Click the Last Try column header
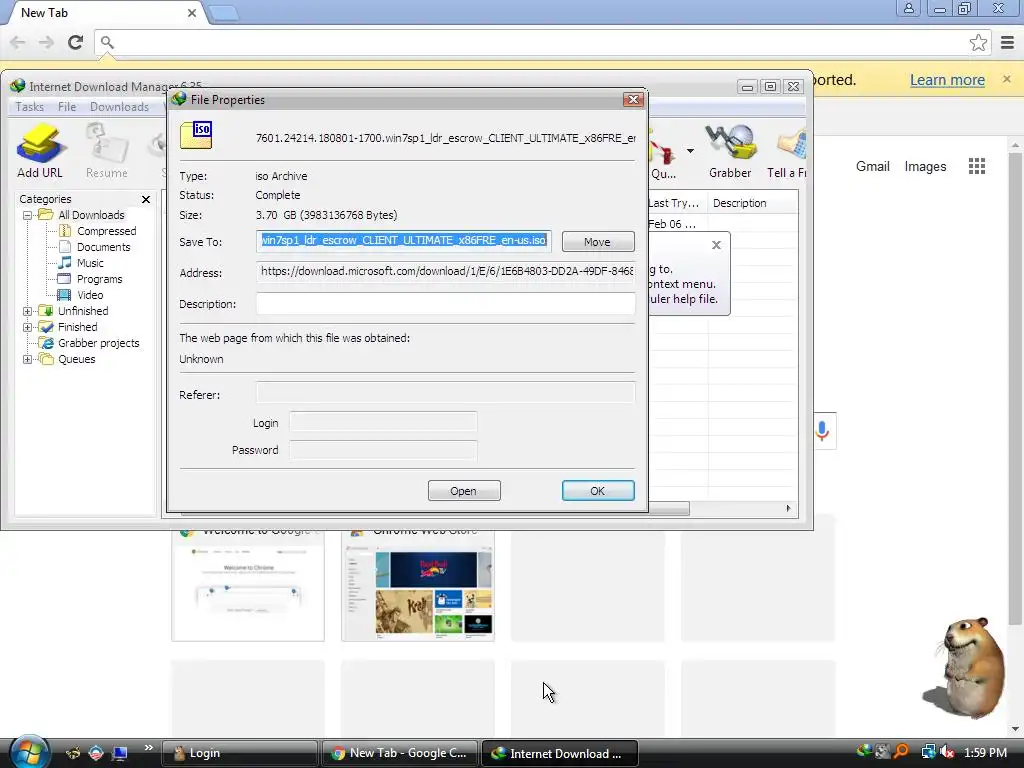1024x768 pixels. [677, 203]
